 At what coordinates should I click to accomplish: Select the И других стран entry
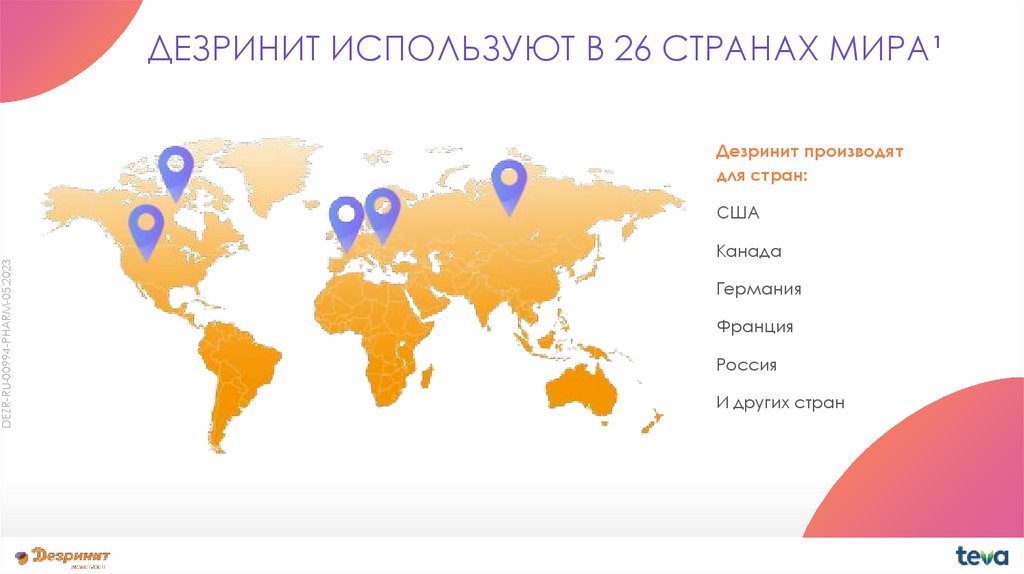780,402
